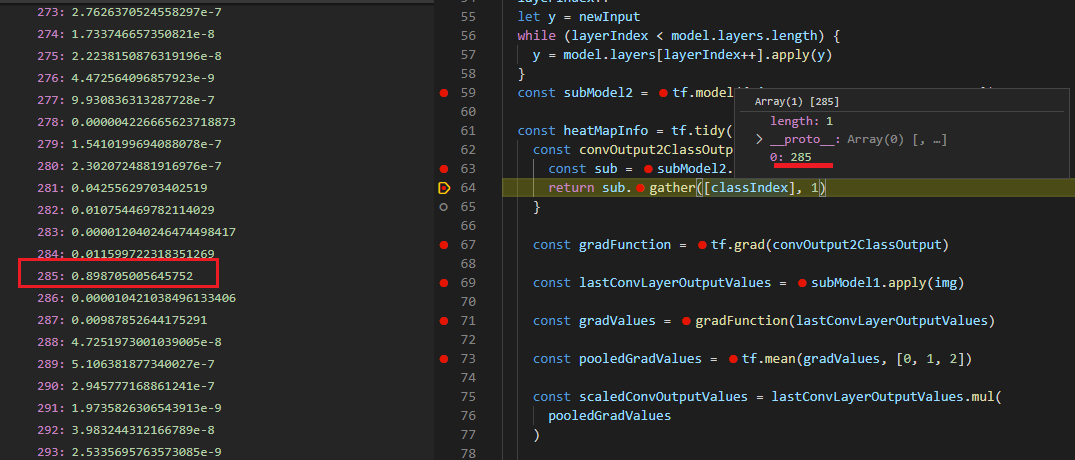Remove the gutter breakpoint on line 67

tap(444, 245)
